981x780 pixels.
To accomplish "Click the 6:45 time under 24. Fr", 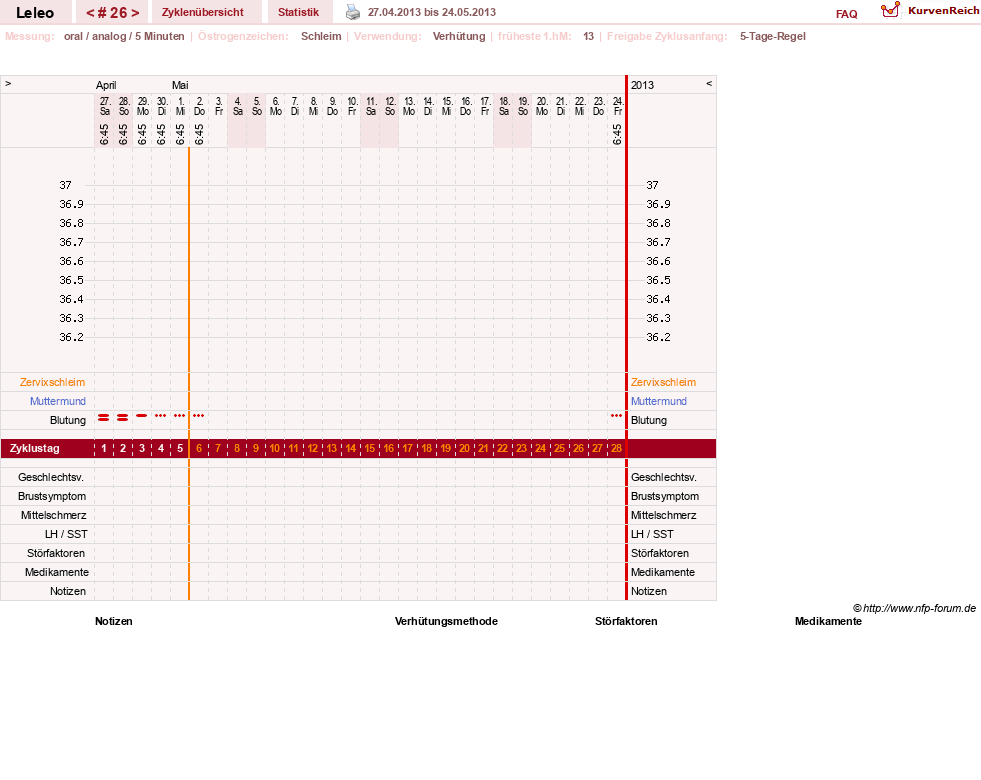I will pos(618,134).
